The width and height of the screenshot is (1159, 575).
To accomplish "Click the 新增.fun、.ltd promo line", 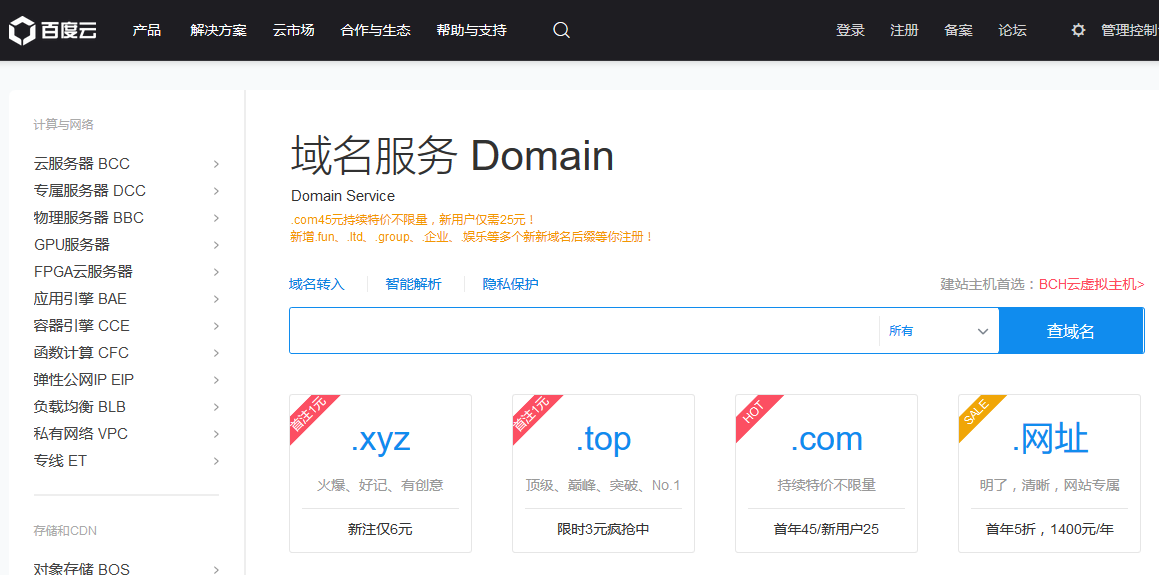I will pos(472,237).
